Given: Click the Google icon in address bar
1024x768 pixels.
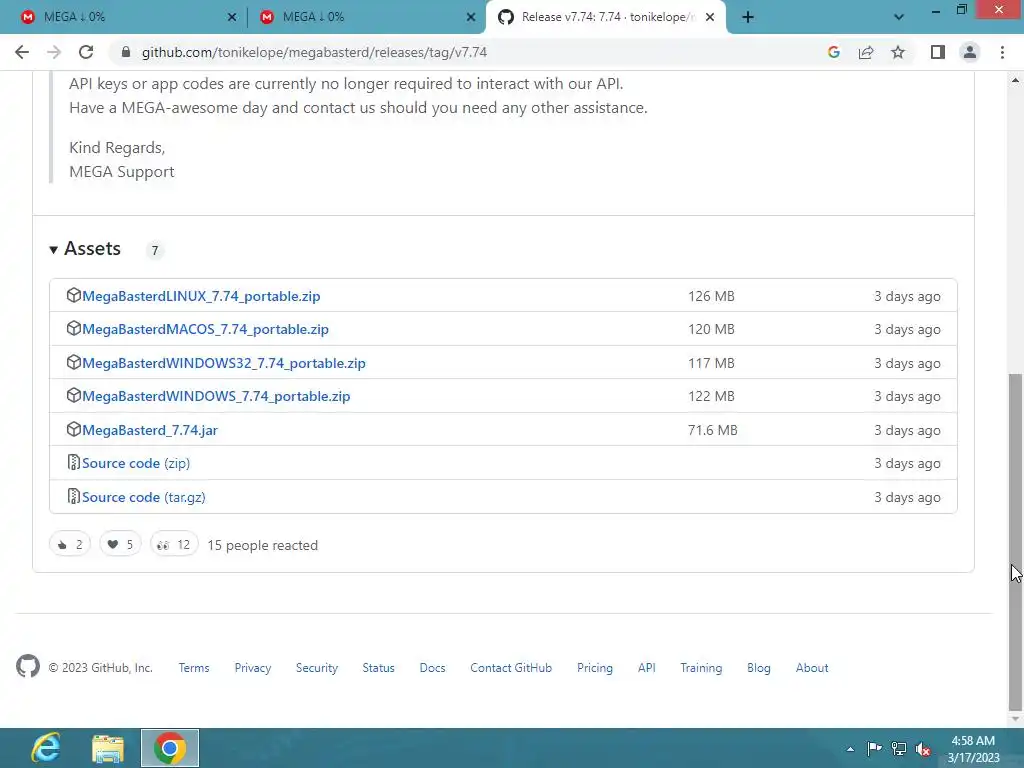Looking at the screenshot, I should pos(833,52).
